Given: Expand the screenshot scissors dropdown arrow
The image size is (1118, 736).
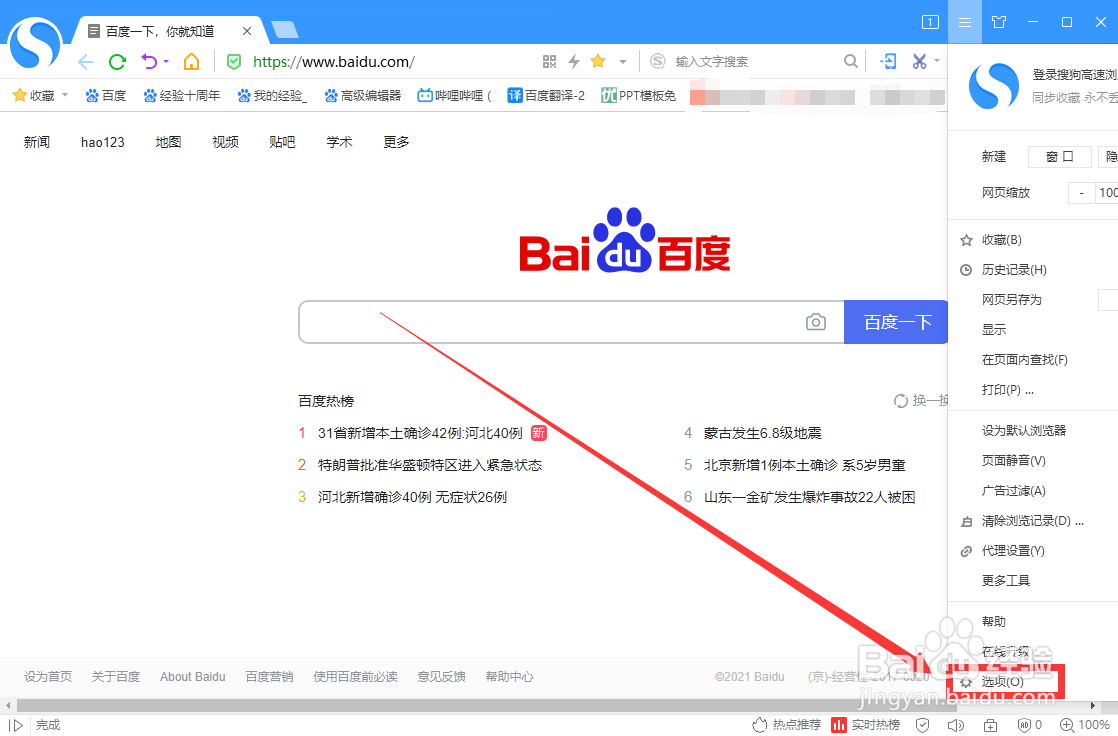Looking at the screenshot, I should [937, 61].
